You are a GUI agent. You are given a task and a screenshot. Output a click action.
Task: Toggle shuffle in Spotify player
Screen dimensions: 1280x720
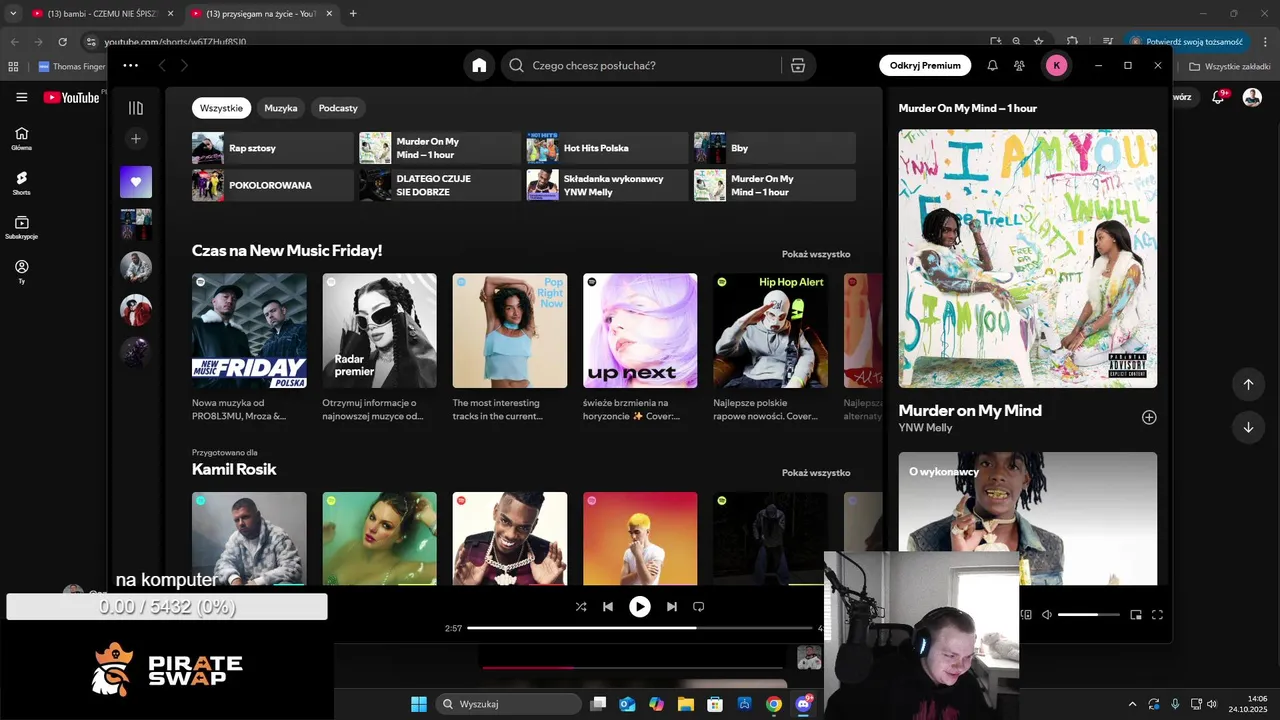coord(581,606)
